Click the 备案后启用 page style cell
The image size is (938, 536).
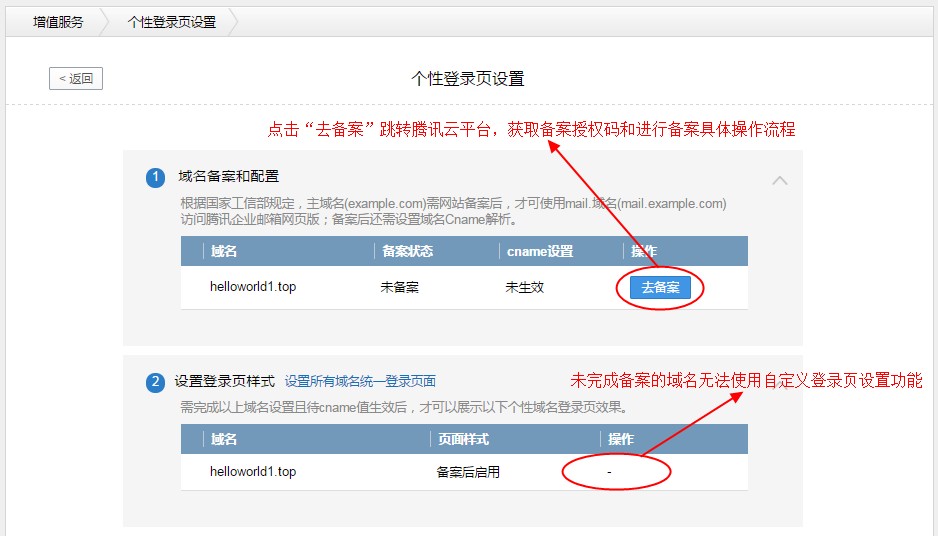(x=468, y=472)
